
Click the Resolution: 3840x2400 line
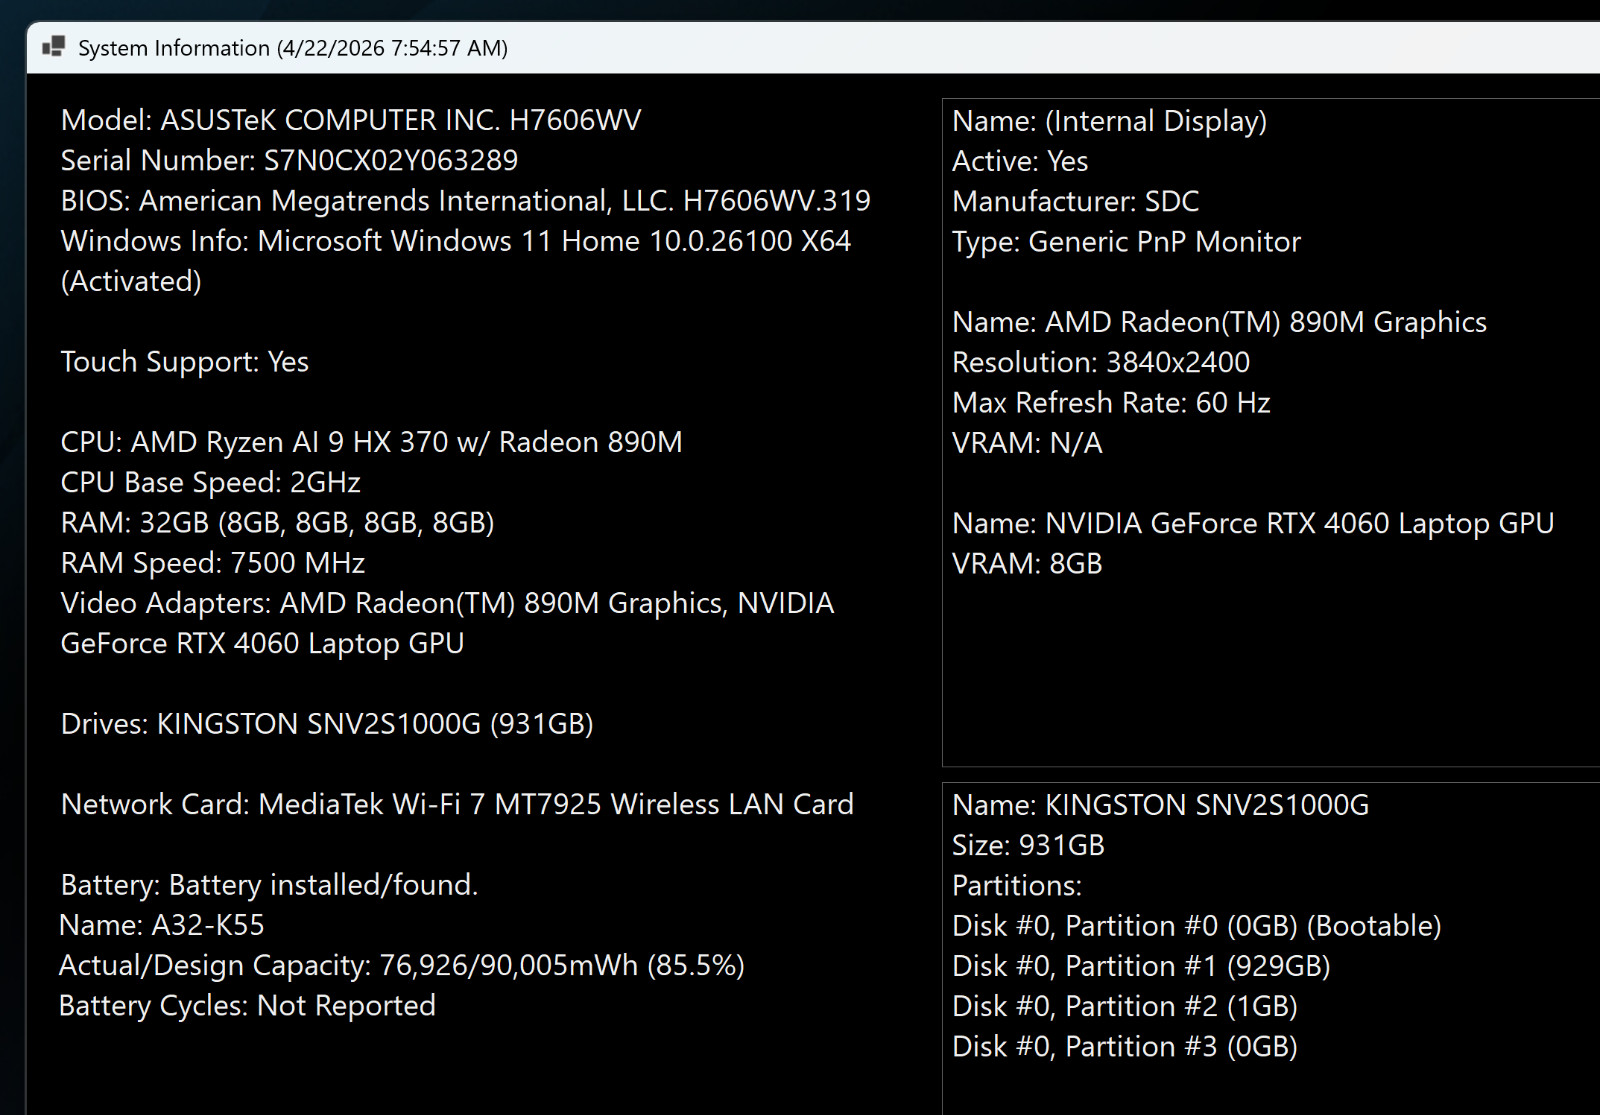[1101, 362]
